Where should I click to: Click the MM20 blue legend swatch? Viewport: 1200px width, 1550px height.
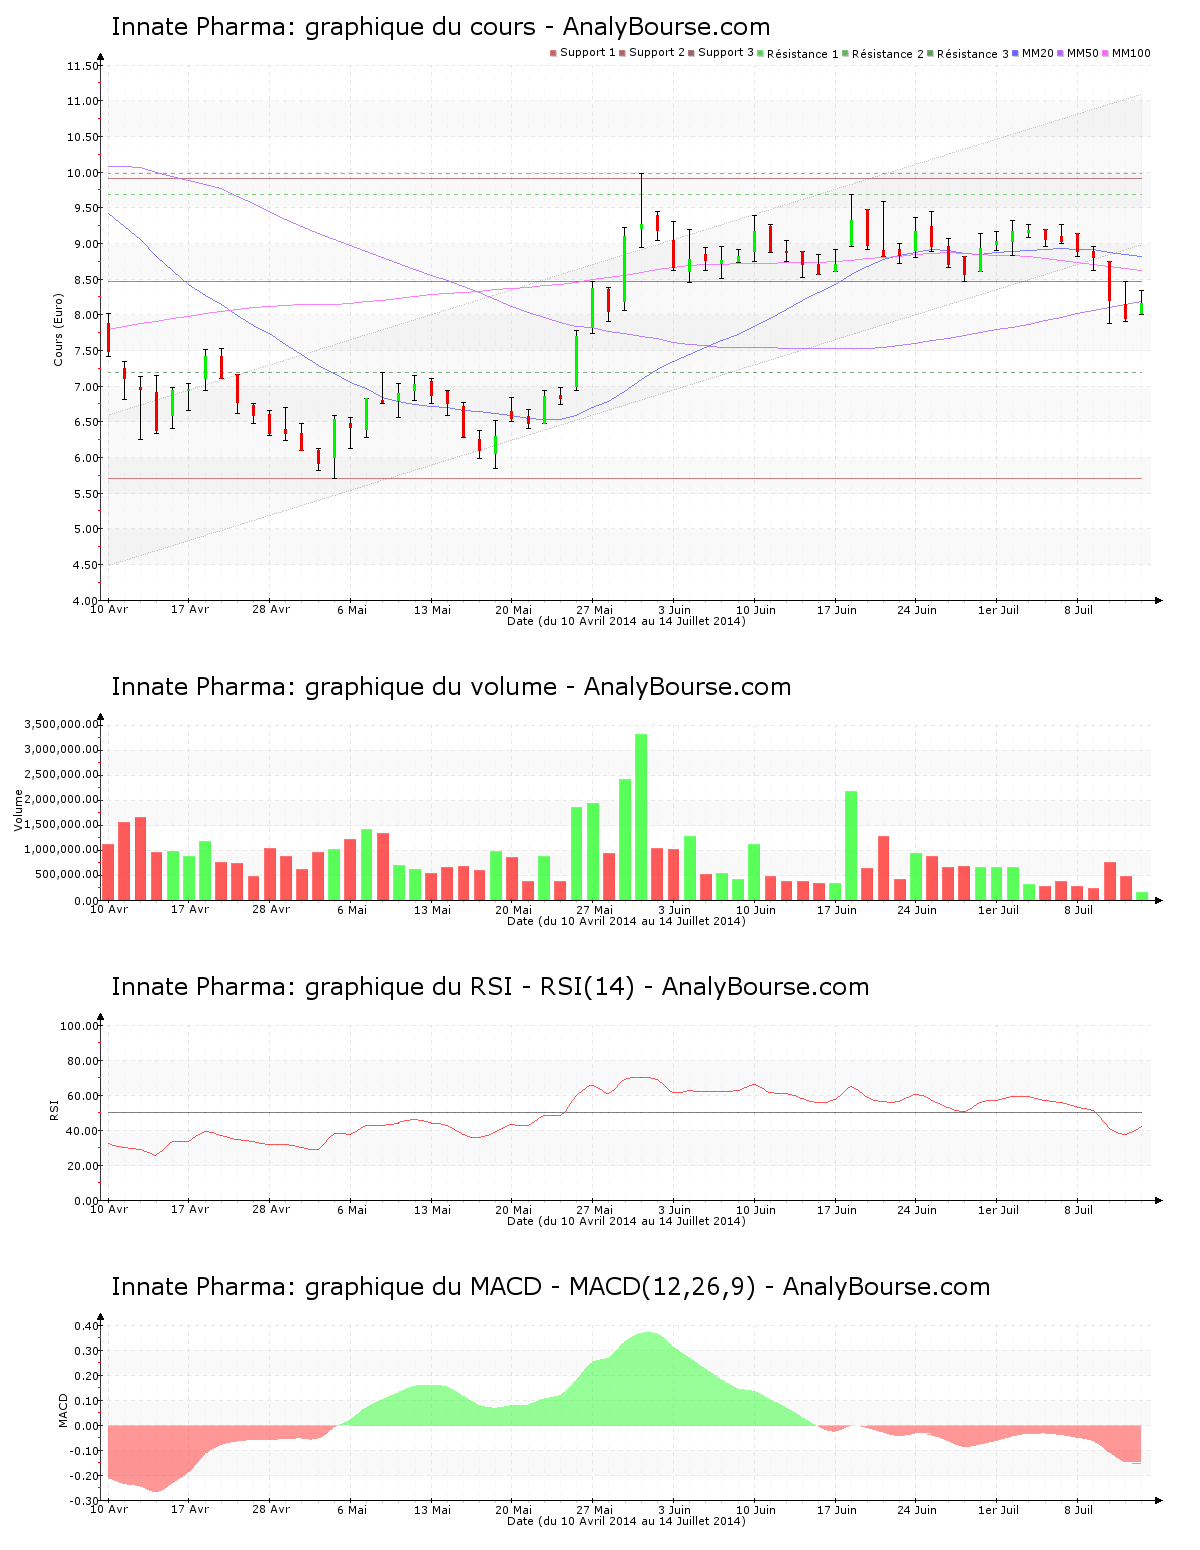pos(1016,53)
